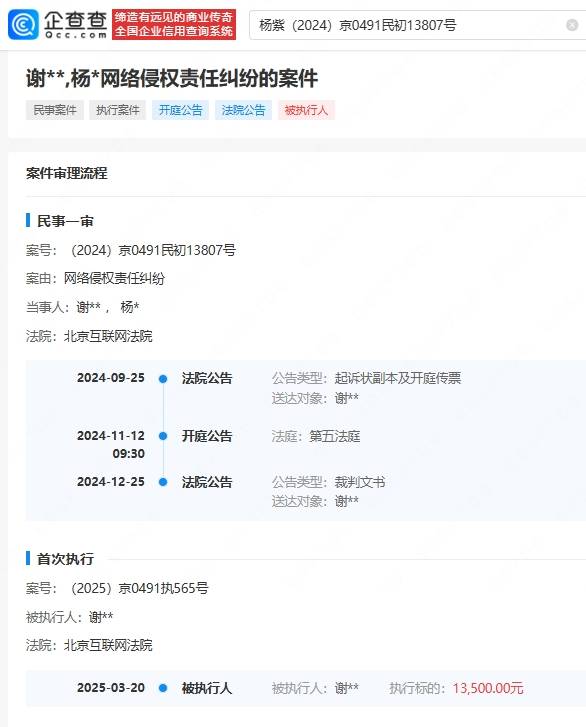Click the 2025-03-20 timeline dot
This screenshot has width=586, height=727.
pyautogui.click(x=163, y=688)
